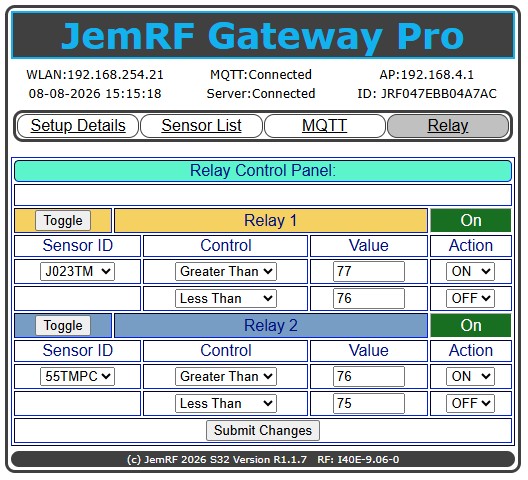Click the WLAN:192.168.254.21 address text
Viewport: 528px width, 480px height.
pyautogui.click(x=95, y=74)
